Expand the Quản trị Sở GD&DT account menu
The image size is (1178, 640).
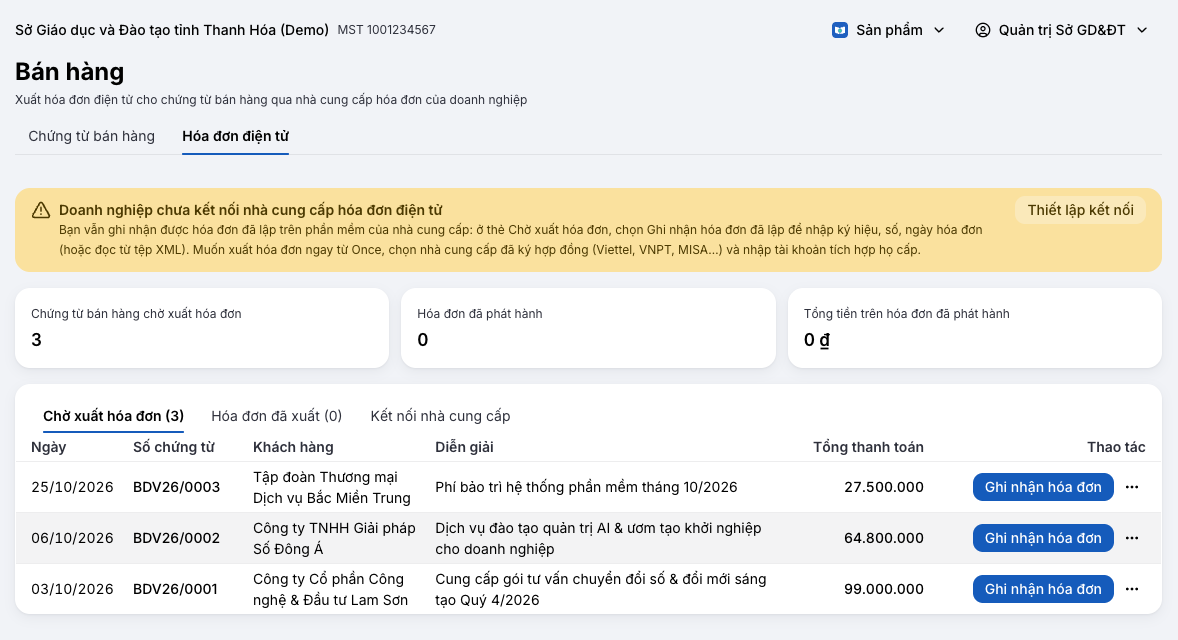click(x=1062, y=30)
